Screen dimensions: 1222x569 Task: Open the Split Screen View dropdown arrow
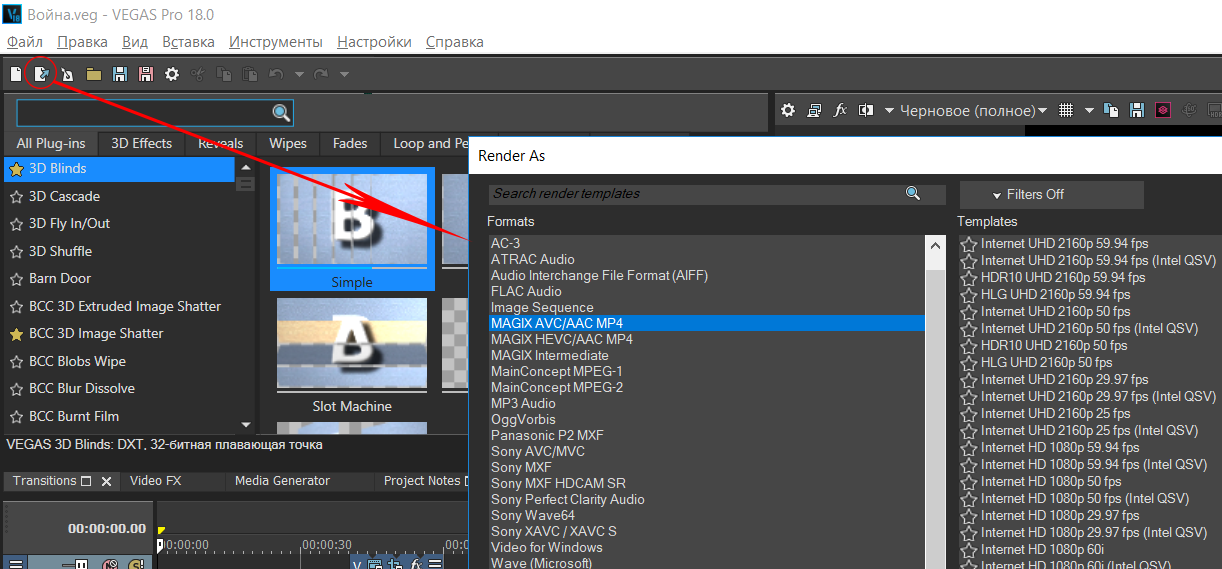(x=889, y=110)
